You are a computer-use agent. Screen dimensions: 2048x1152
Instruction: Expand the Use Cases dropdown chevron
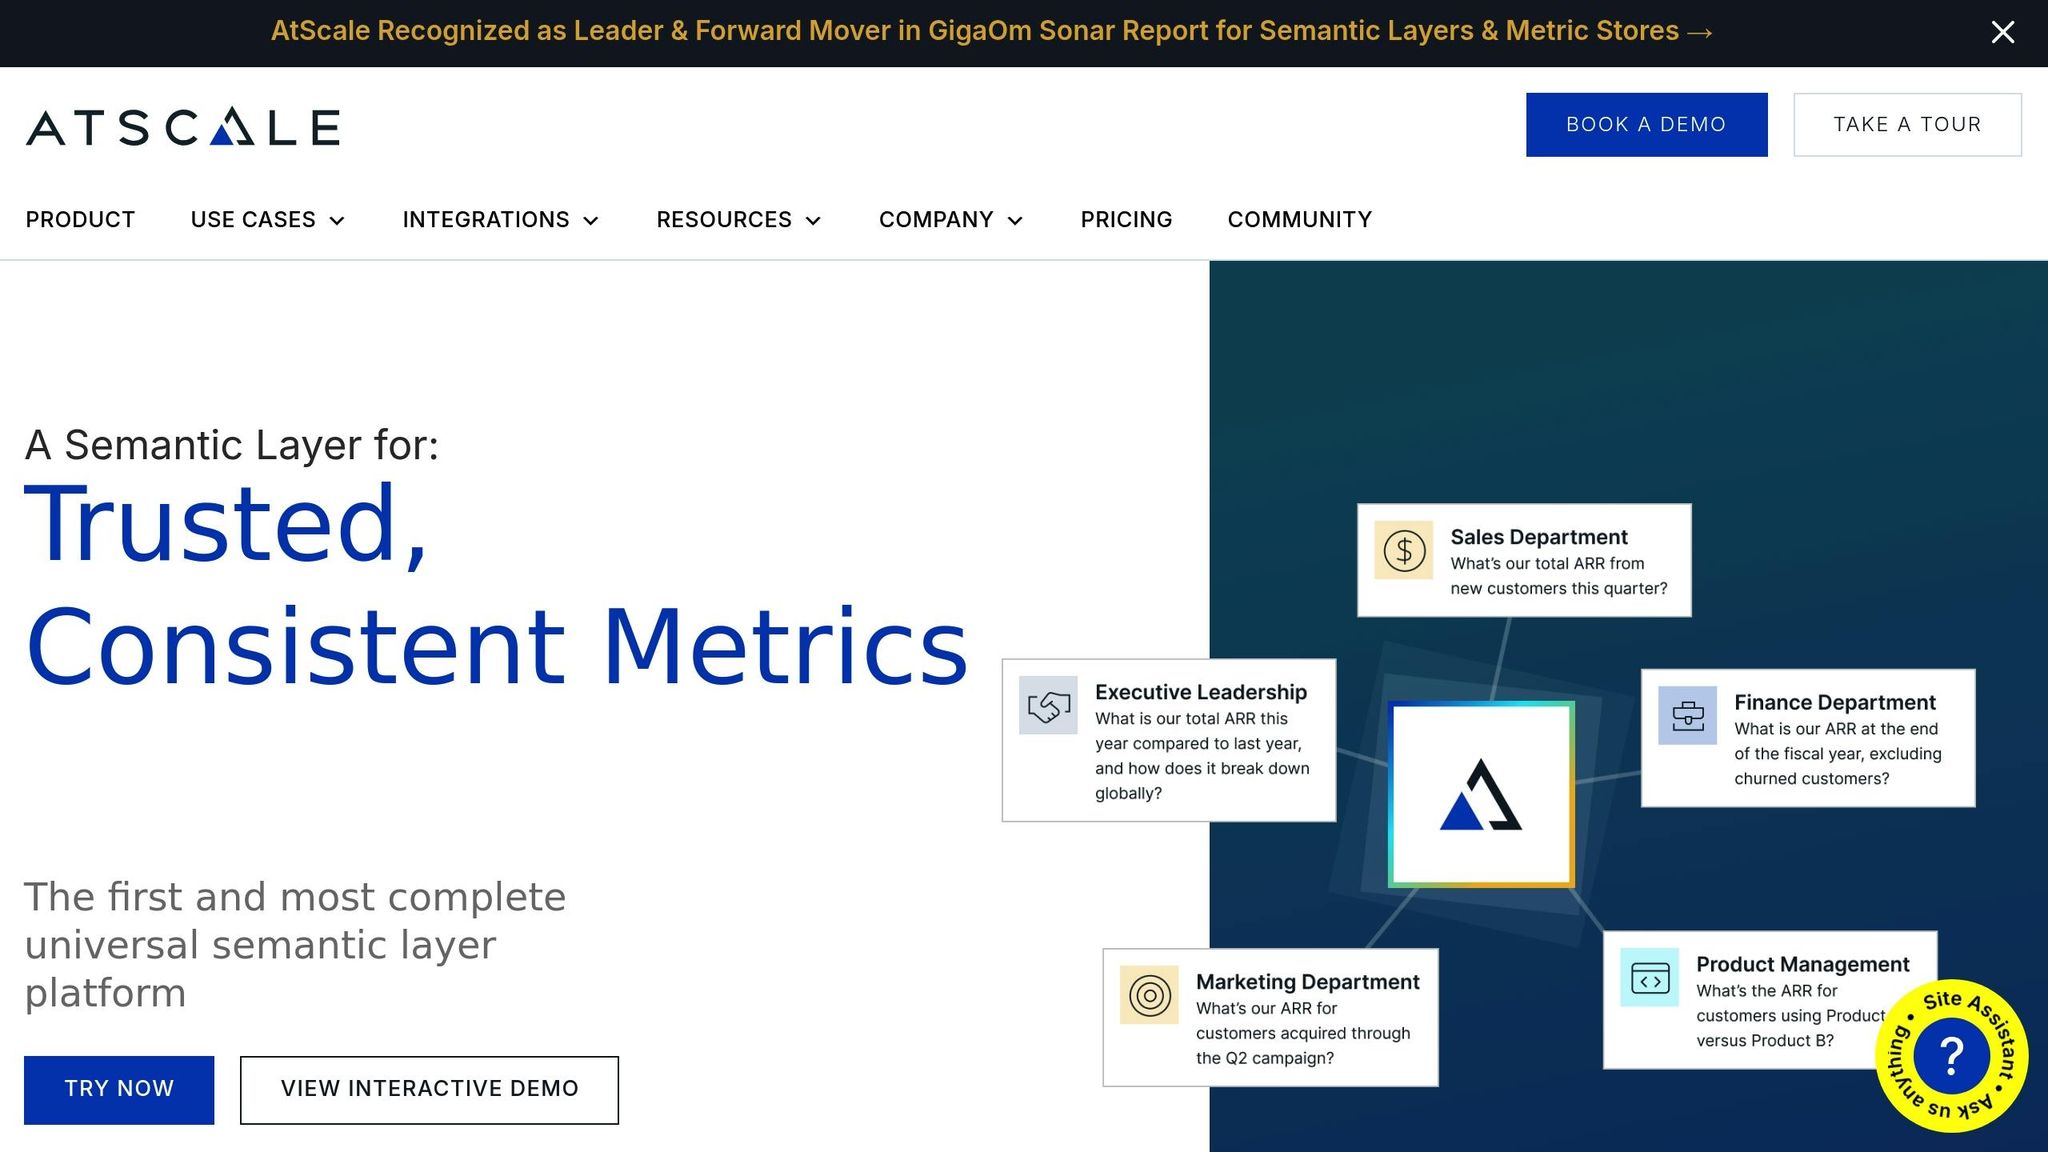[x=337, y=221]
